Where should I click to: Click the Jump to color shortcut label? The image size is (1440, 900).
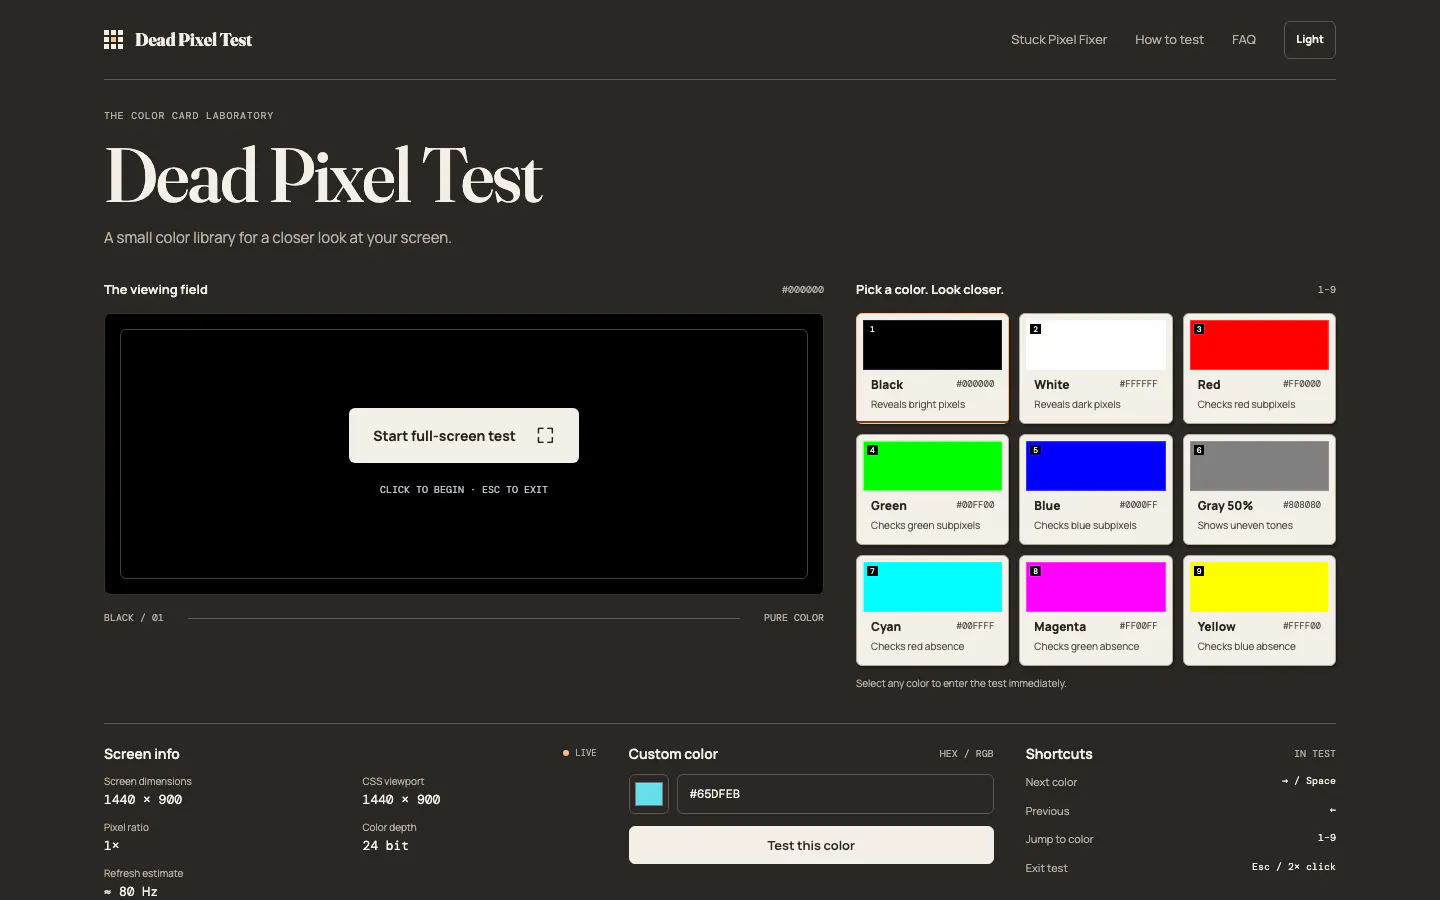click(x=1059, y=839)
